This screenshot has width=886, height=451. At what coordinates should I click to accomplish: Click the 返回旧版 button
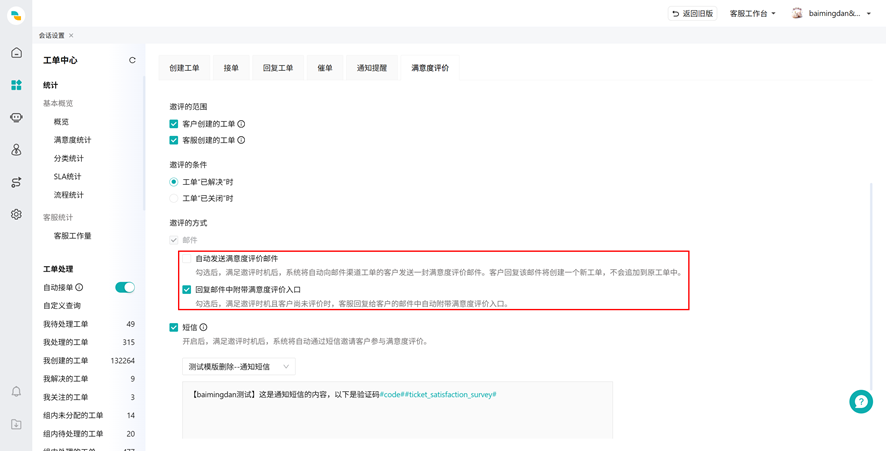click(693, 14)
